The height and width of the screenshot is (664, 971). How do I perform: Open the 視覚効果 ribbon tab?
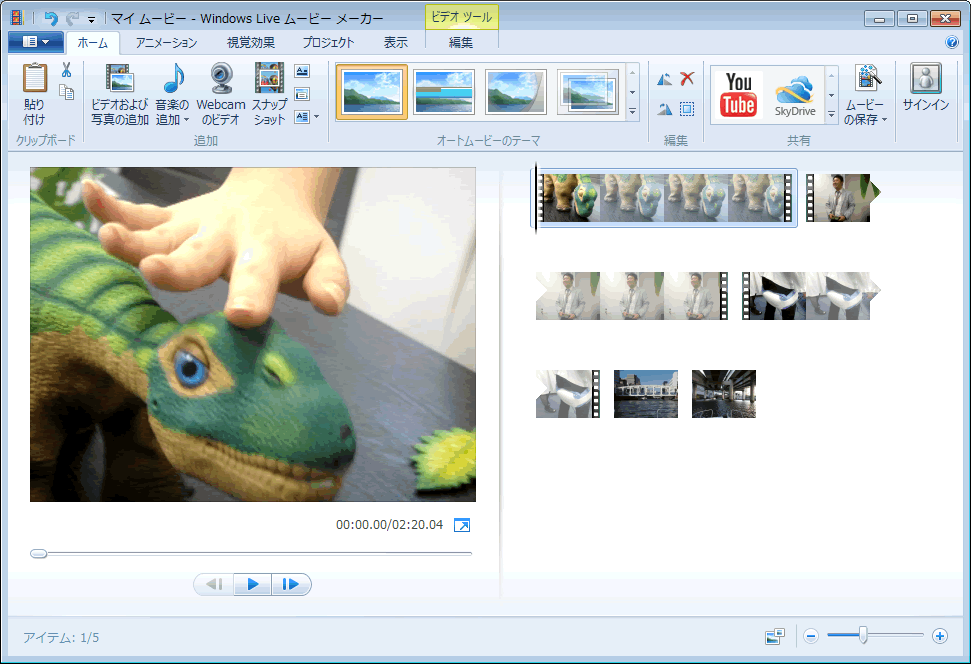250,43
